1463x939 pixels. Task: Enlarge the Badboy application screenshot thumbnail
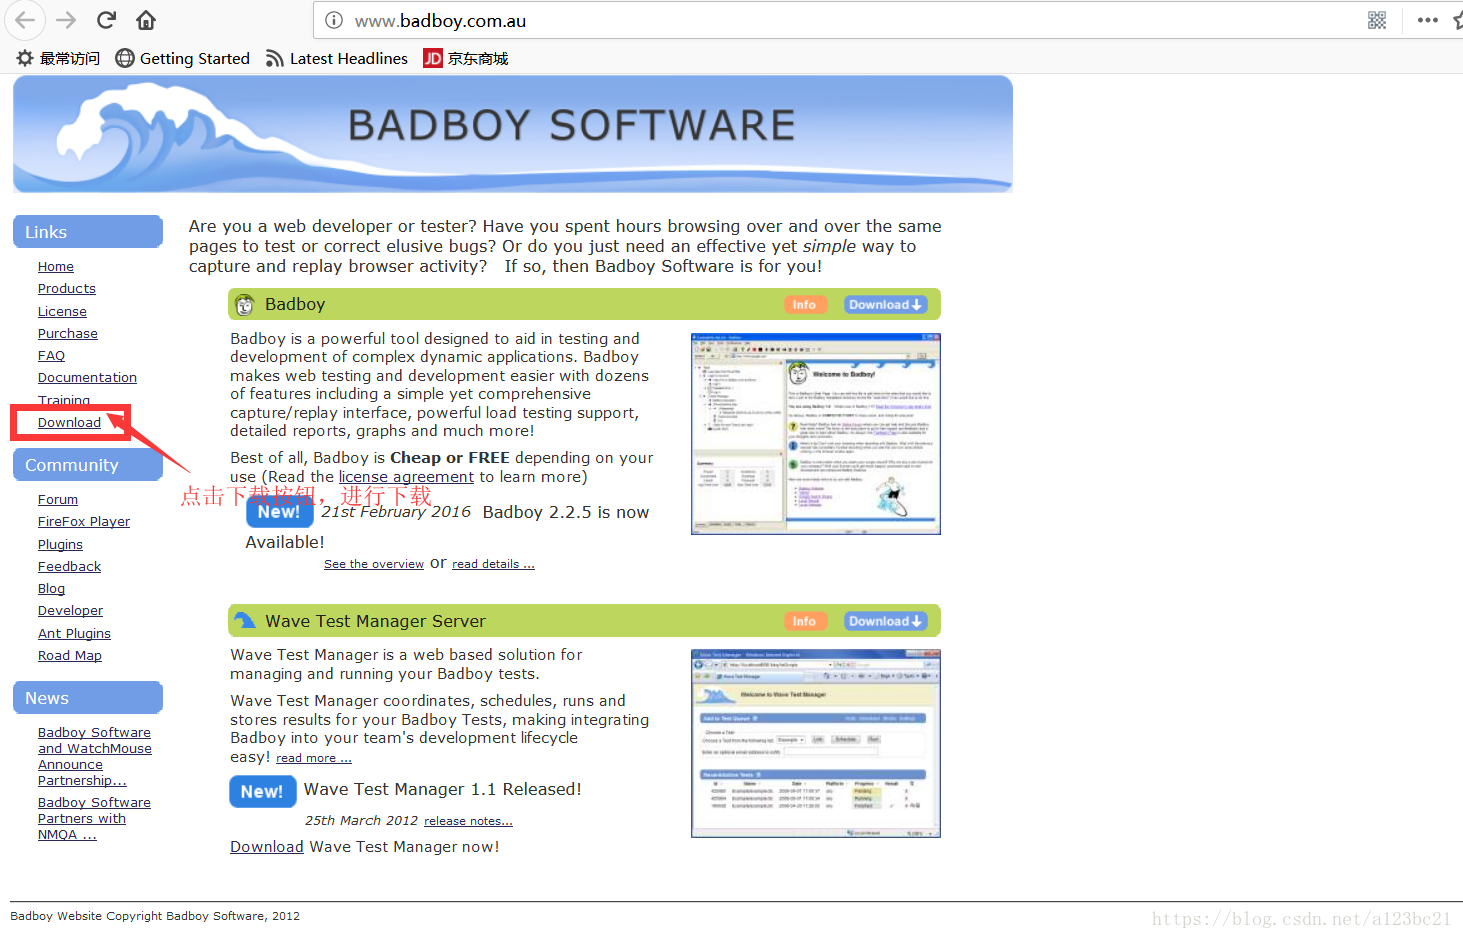tap(816, 434)
